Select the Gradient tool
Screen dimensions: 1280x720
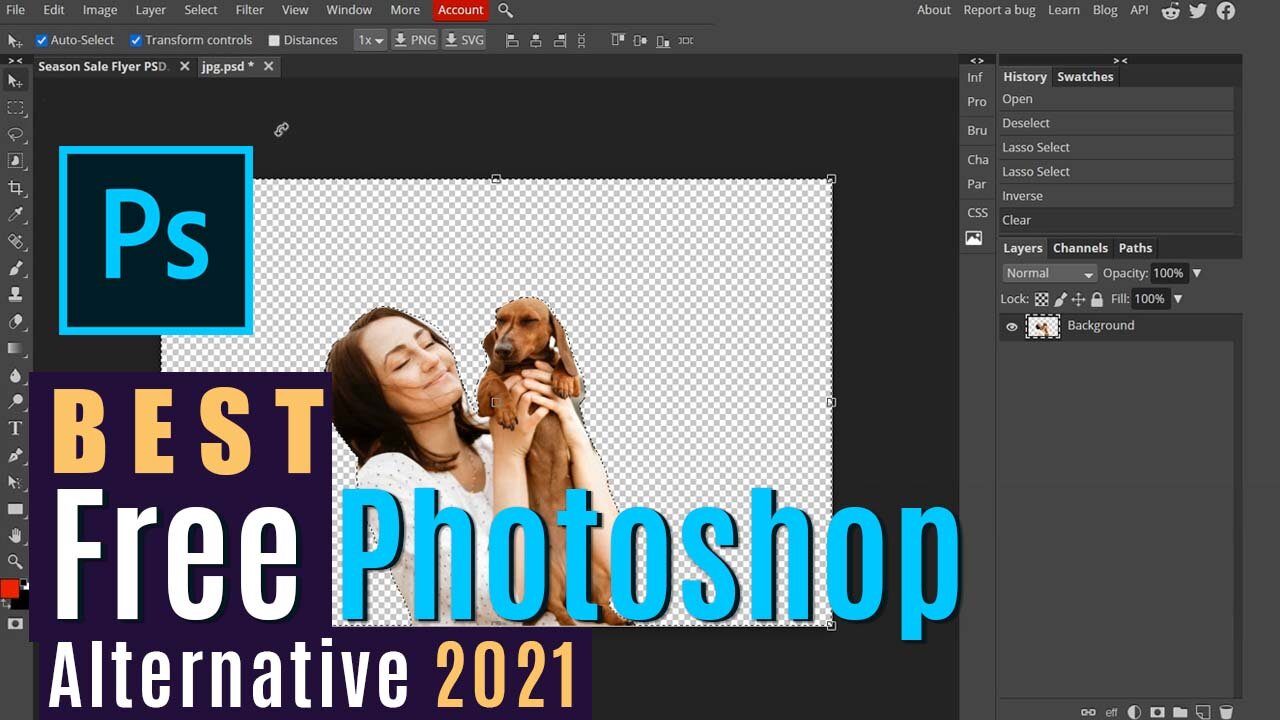[15, 349]
